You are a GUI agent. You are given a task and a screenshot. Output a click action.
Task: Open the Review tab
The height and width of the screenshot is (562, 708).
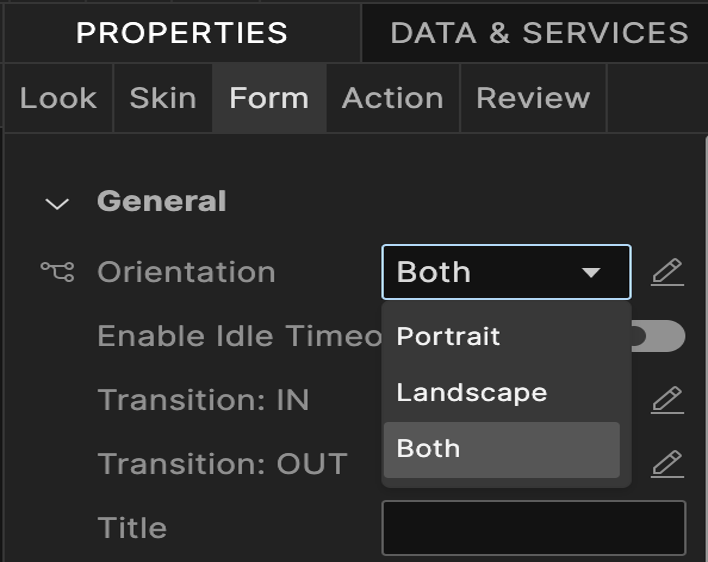pyautogui.click(x=533, y=98)
